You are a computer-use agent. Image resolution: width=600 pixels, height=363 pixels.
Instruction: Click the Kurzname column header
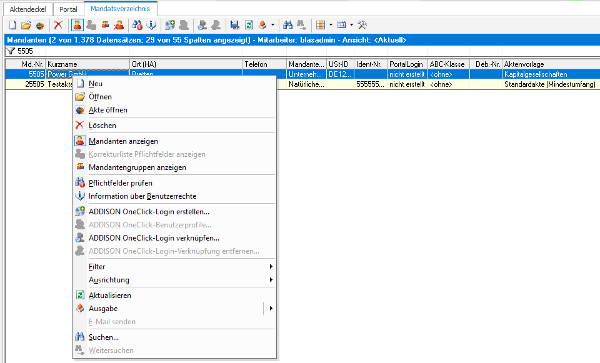coord(87,64)
